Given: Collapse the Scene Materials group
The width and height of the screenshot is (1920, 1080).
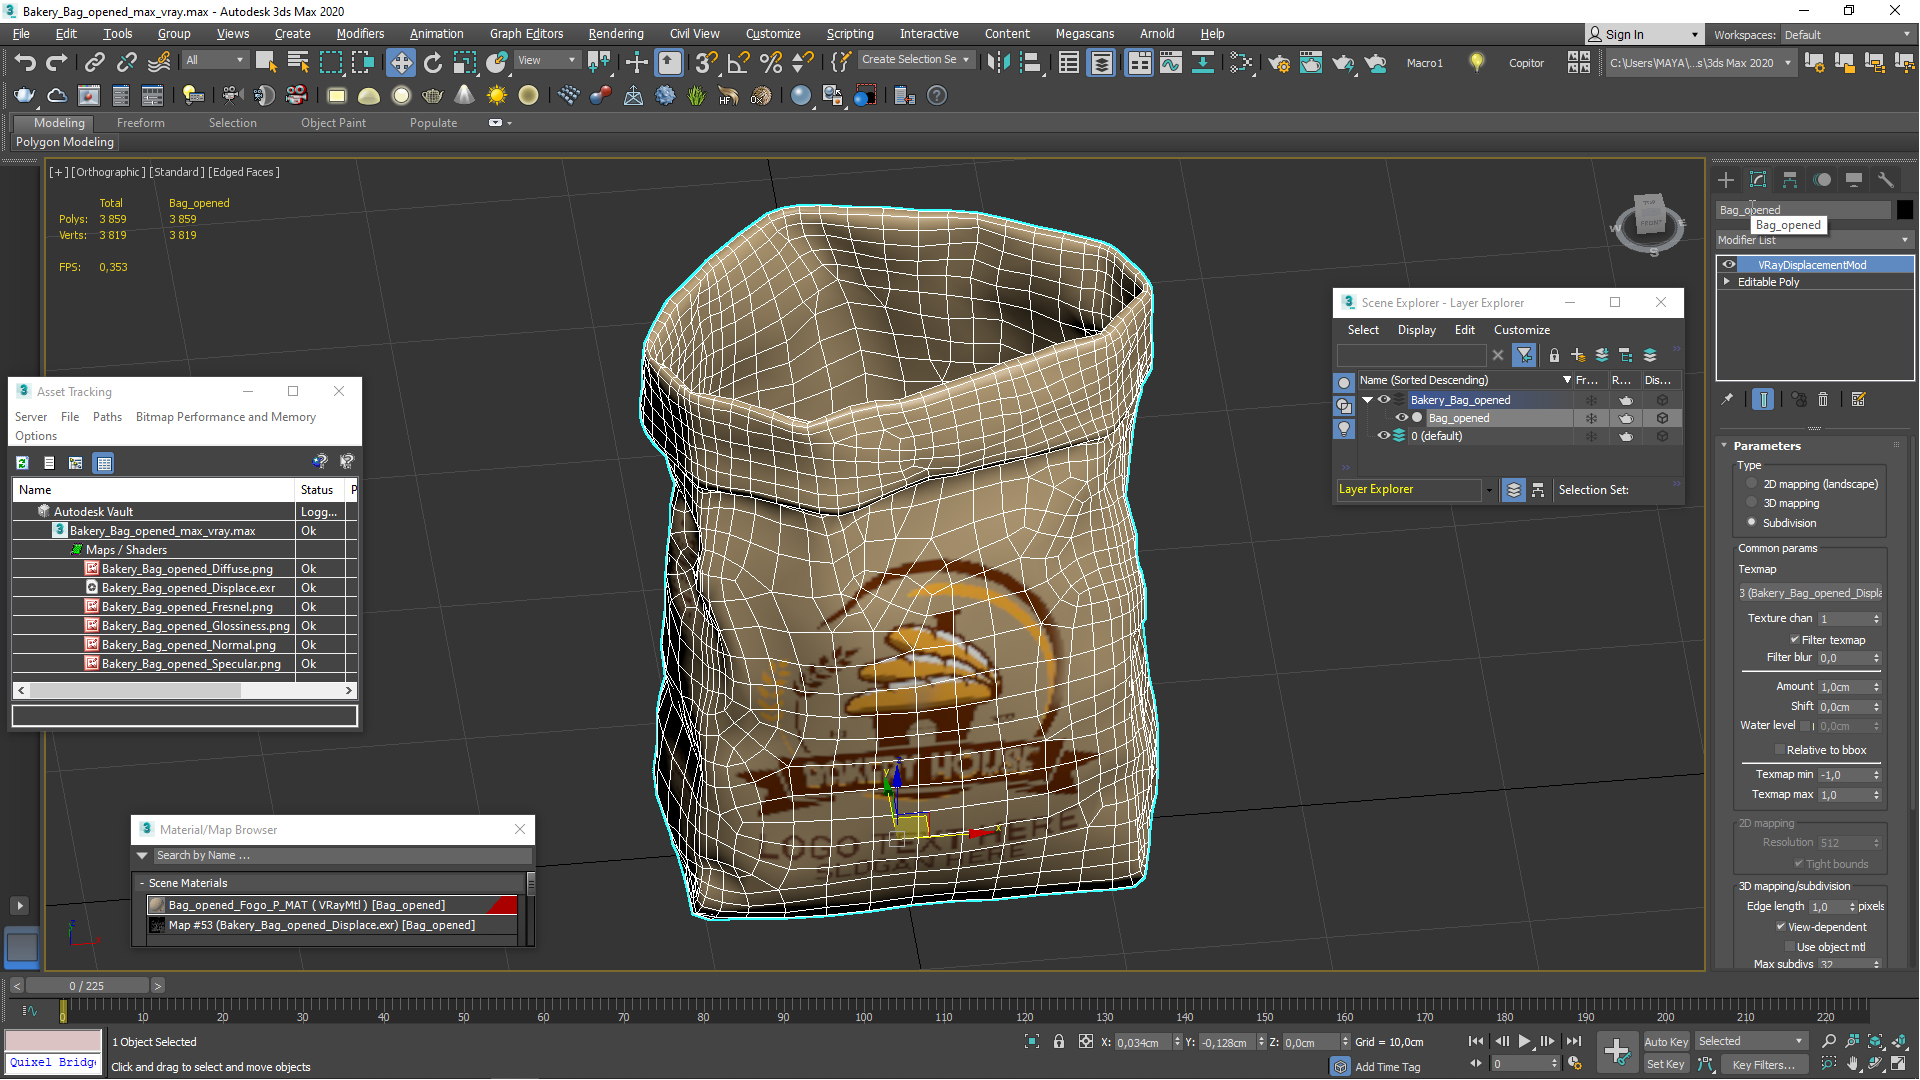Looking at the screenshot, I should [142, 883].
